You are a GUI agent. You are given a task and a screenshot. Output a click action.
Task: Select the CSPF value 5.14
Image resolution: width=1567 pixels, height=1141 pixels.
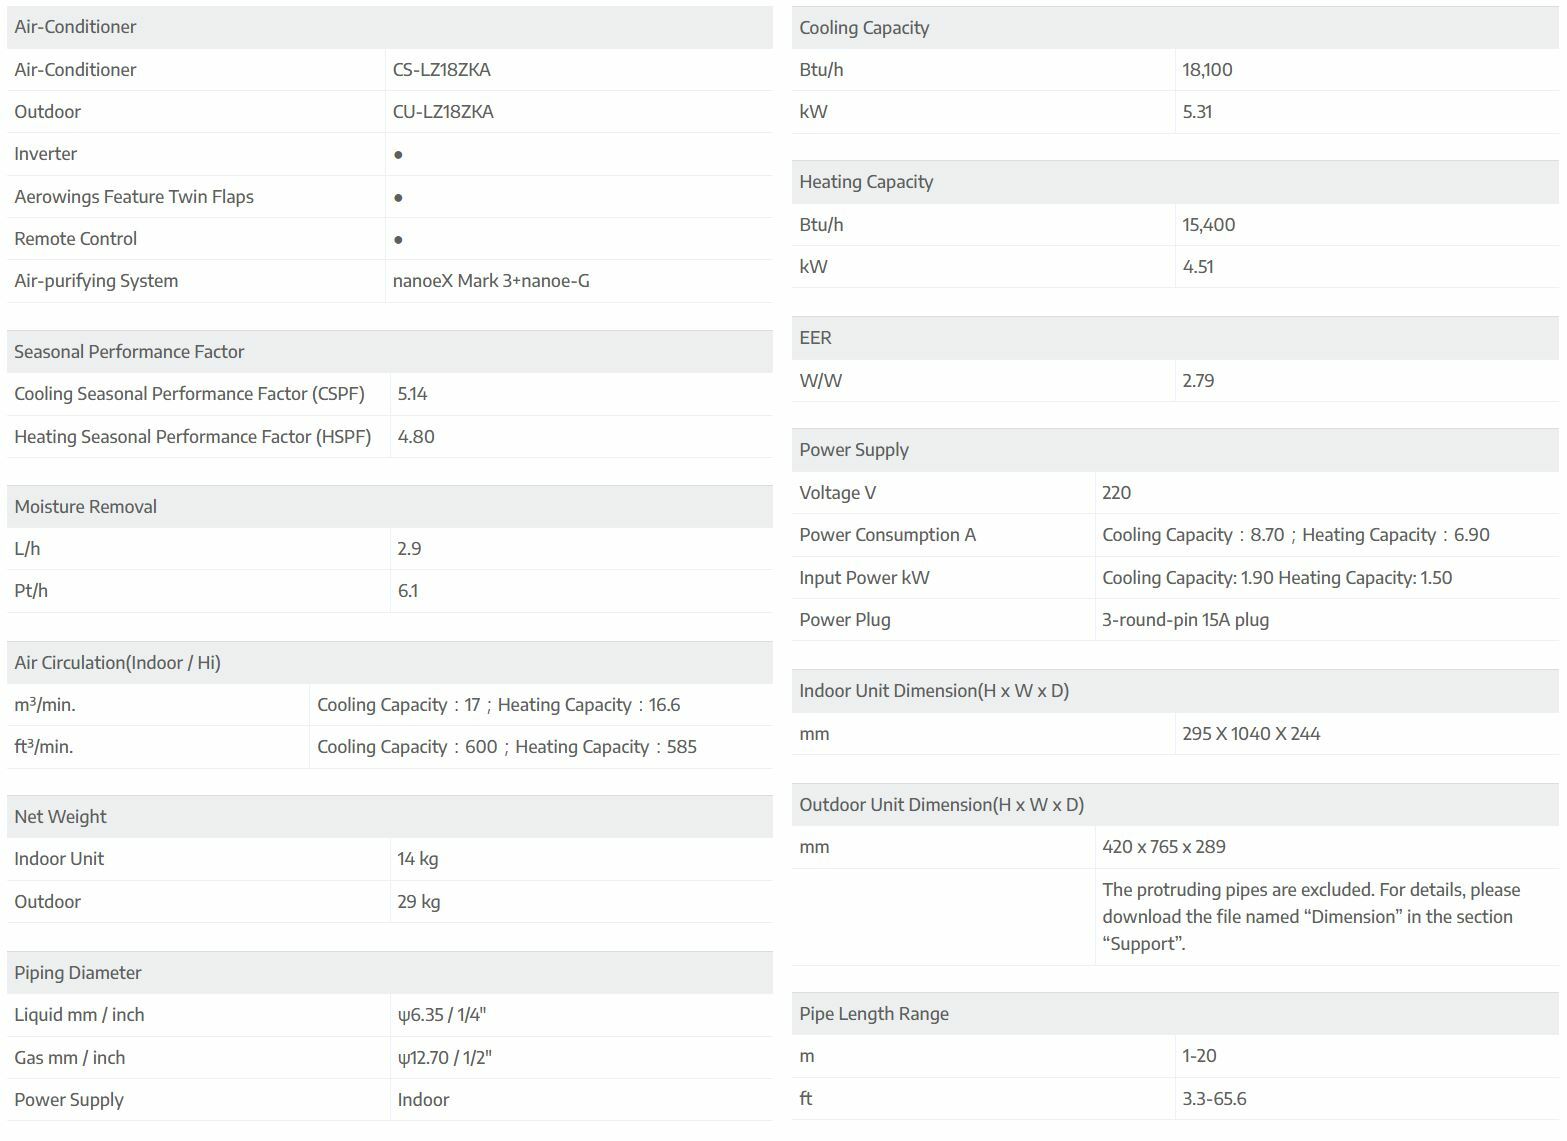tap(412, 394)
